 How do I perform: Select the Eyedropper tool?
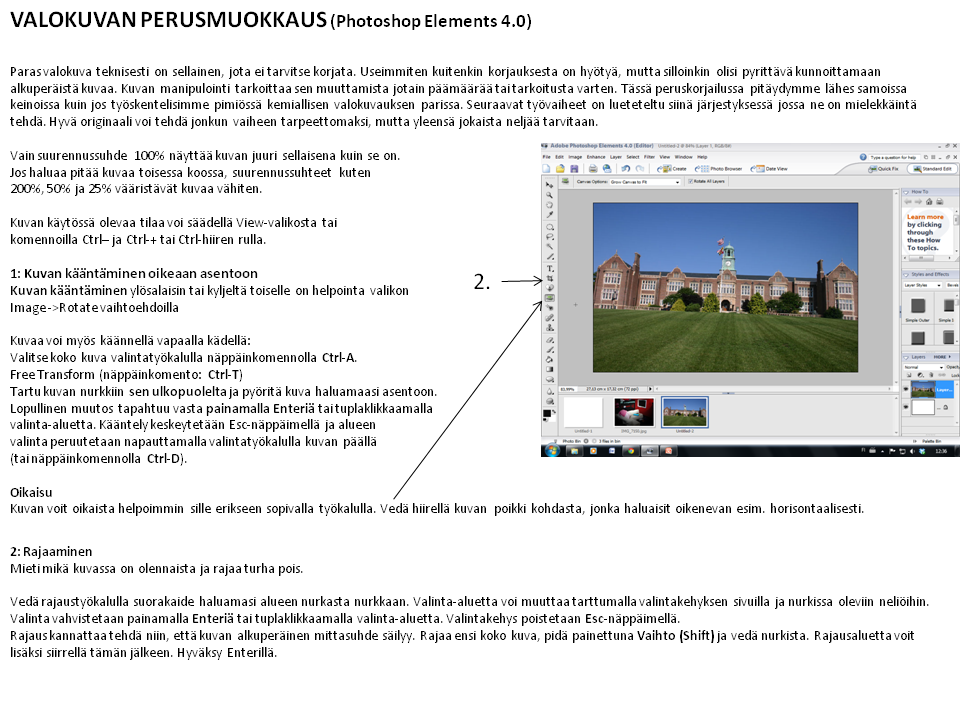coord(549,215)
